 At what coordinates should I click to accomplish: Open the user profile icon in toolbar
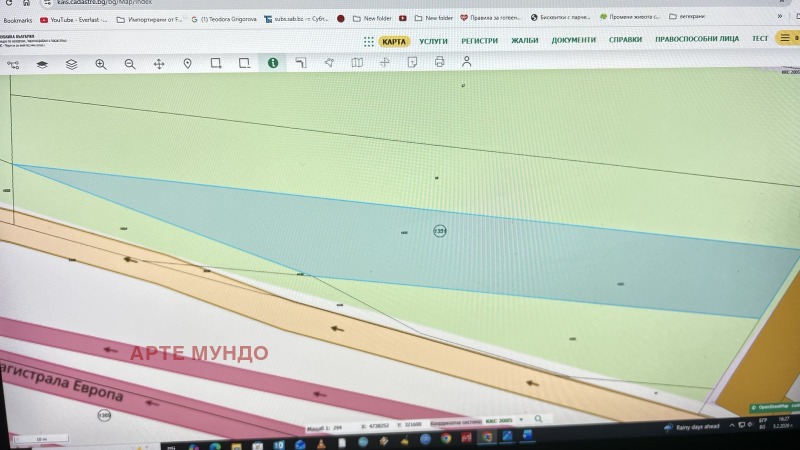pos(466,62)
